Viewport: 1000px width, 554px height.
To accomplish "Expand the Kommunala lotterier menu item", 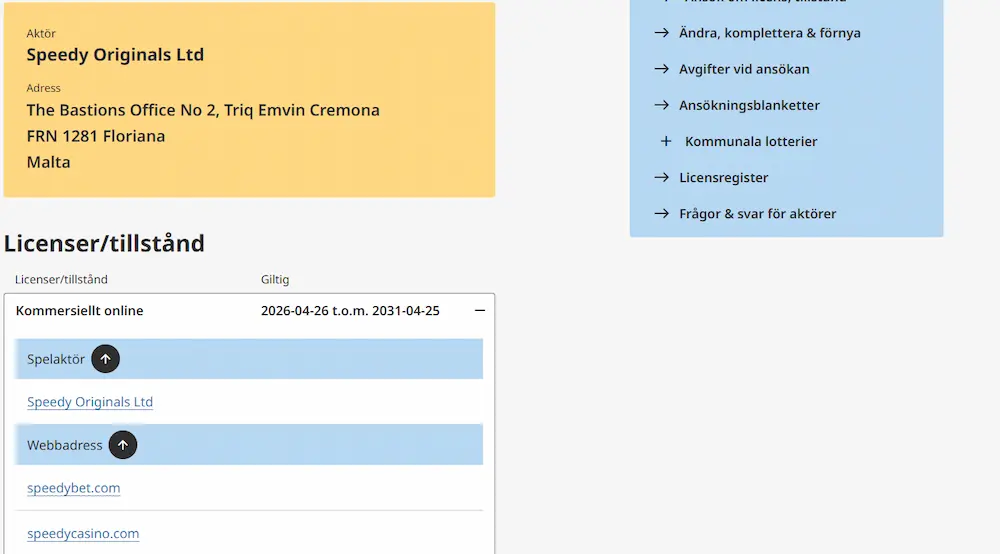I will pyautogui.click(x=751, y=142).
